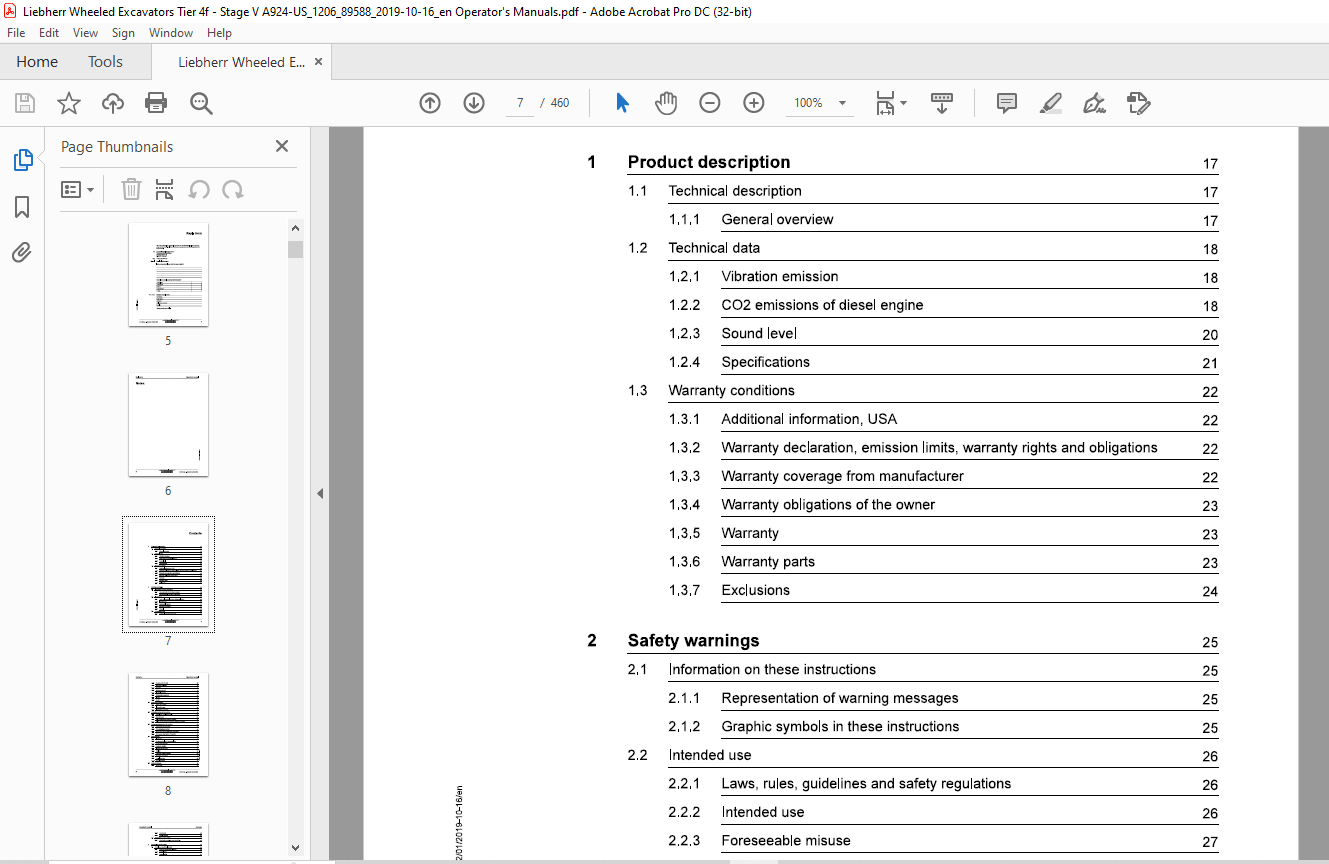Select the Liebherr Wheeled document tab
1329x864 pixels.
tap(241, 62)
